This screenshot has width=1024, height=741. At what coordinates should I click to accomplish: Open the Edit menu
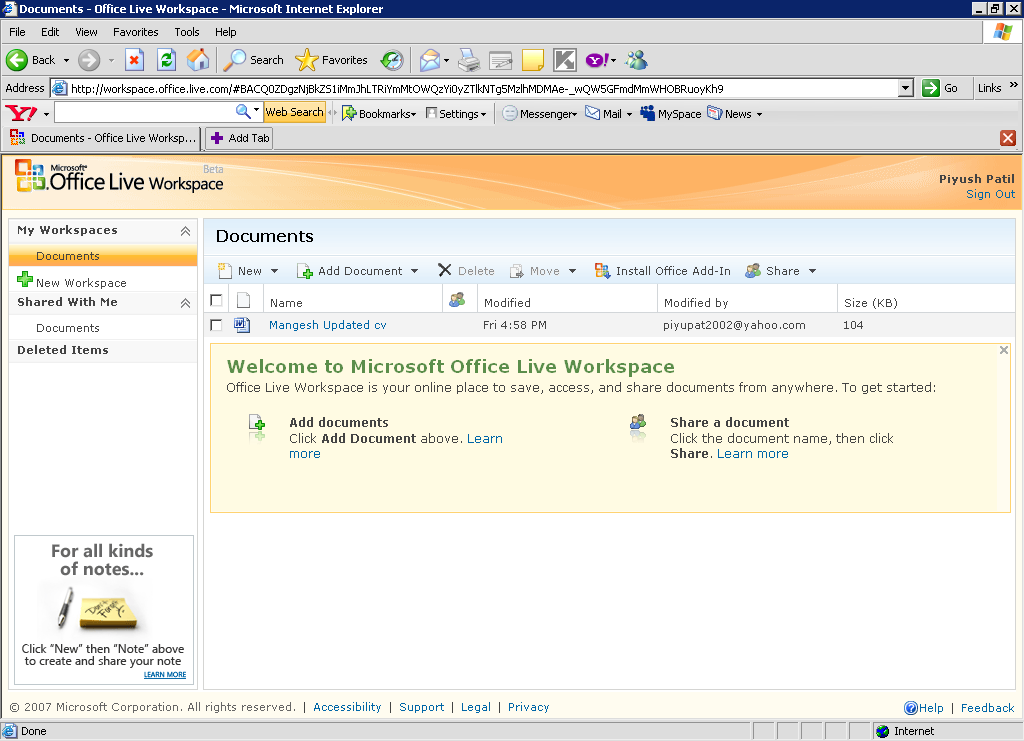point(50,32)
